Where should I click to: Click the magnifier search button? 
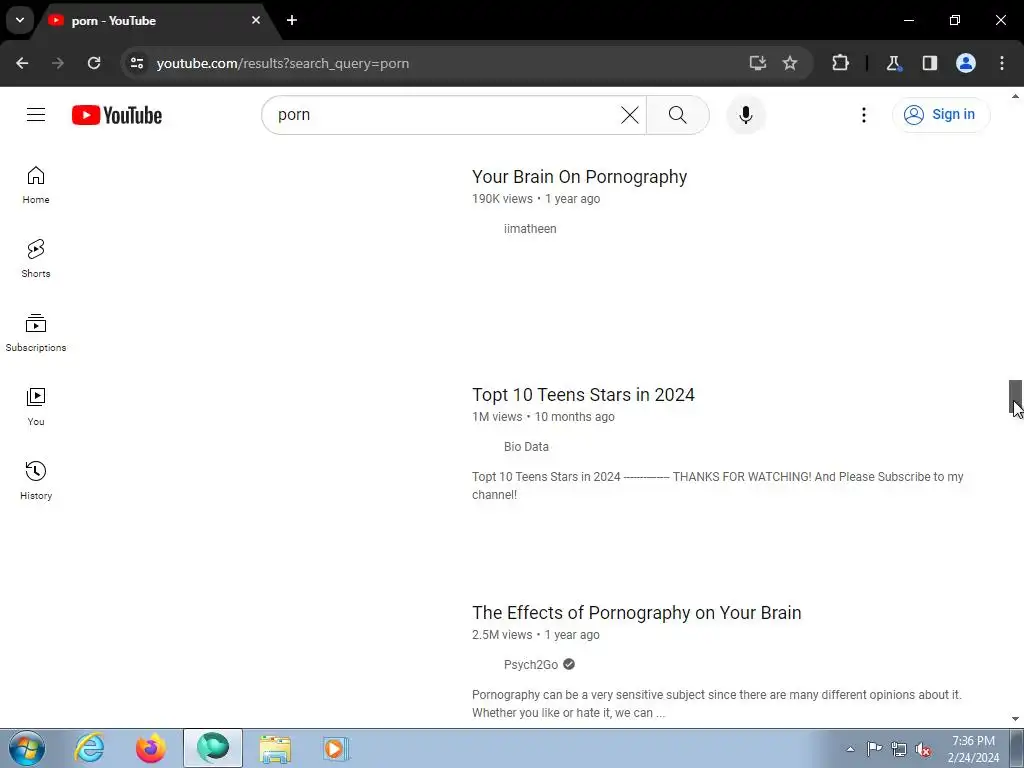click(677, 115)
